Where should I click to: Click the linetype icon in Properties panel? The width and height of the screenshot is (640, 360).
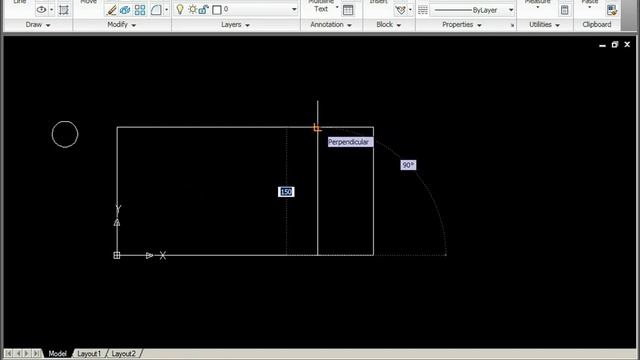point(423,10)
